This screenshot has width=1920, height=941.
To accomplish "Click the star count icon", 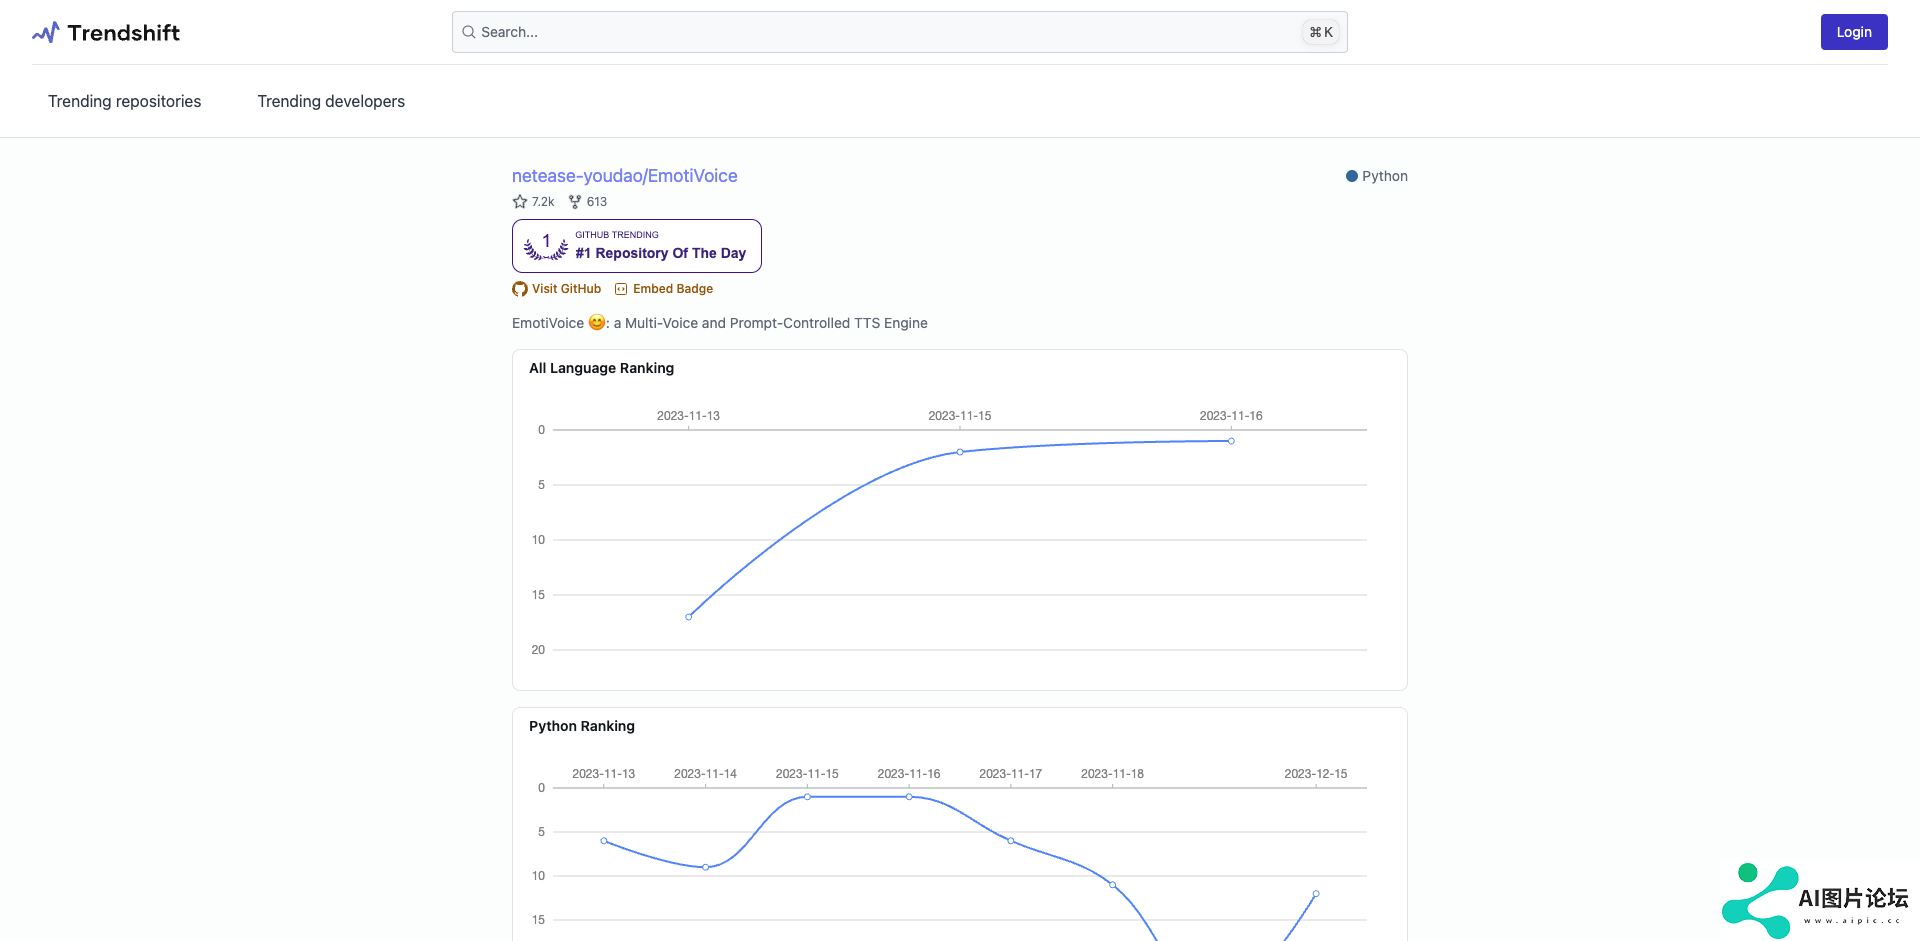I will pos(520,202).
